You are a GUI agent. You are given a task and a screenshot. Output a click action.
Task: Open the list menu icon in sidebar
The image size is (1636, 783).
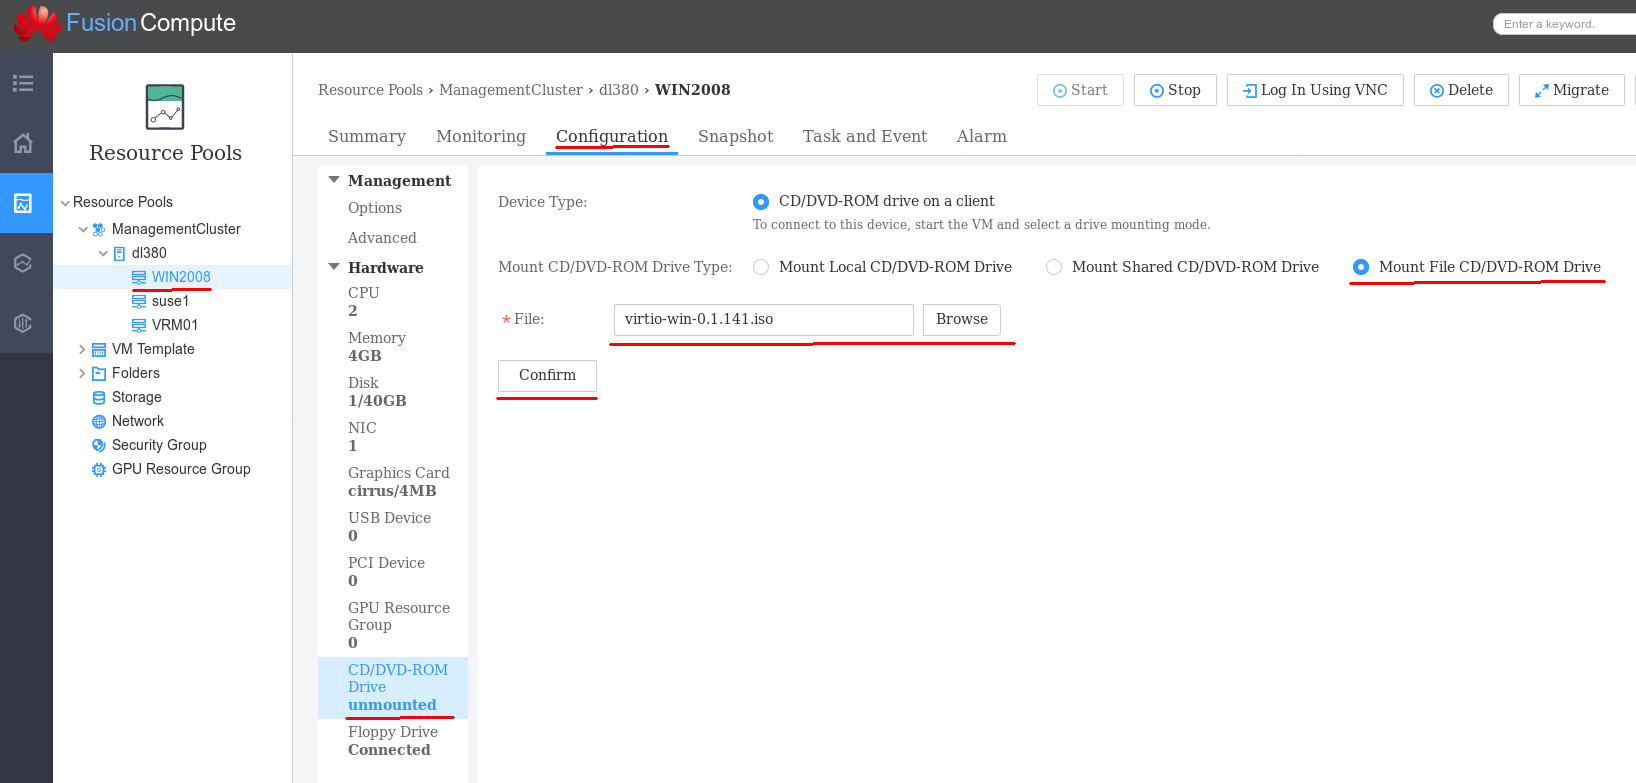point(23,83)
